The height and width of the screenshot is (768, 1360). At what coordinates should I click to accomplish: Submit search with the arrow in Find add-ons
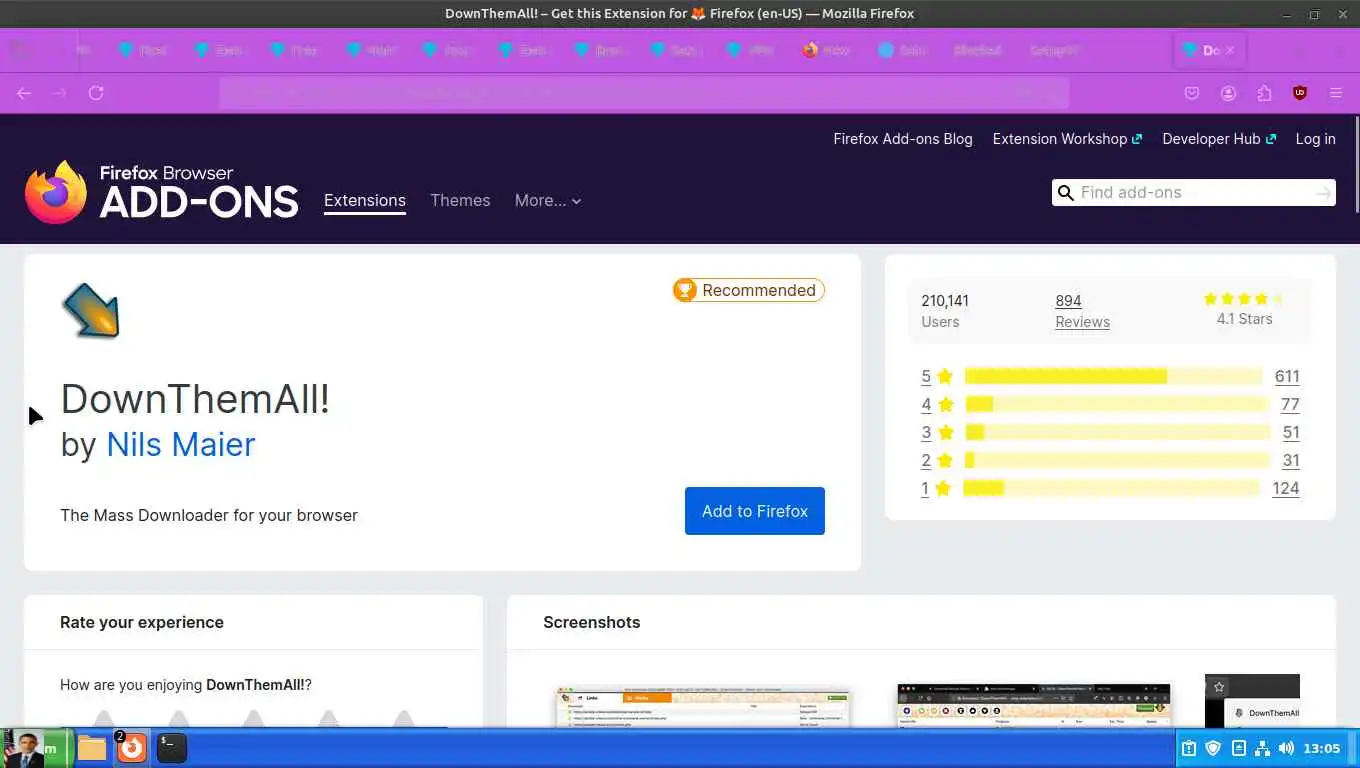pos(1324,193)
